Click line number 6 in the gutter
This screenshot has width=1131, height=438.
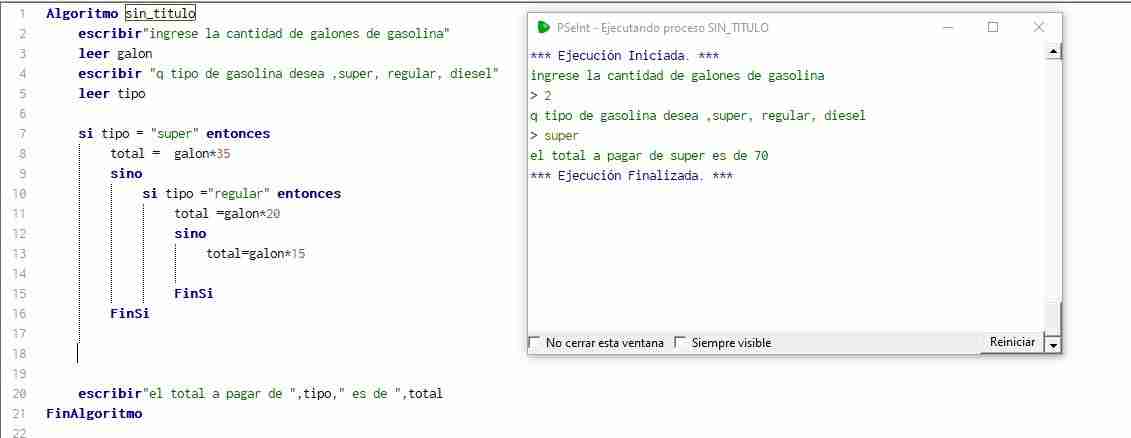point(22,114)
